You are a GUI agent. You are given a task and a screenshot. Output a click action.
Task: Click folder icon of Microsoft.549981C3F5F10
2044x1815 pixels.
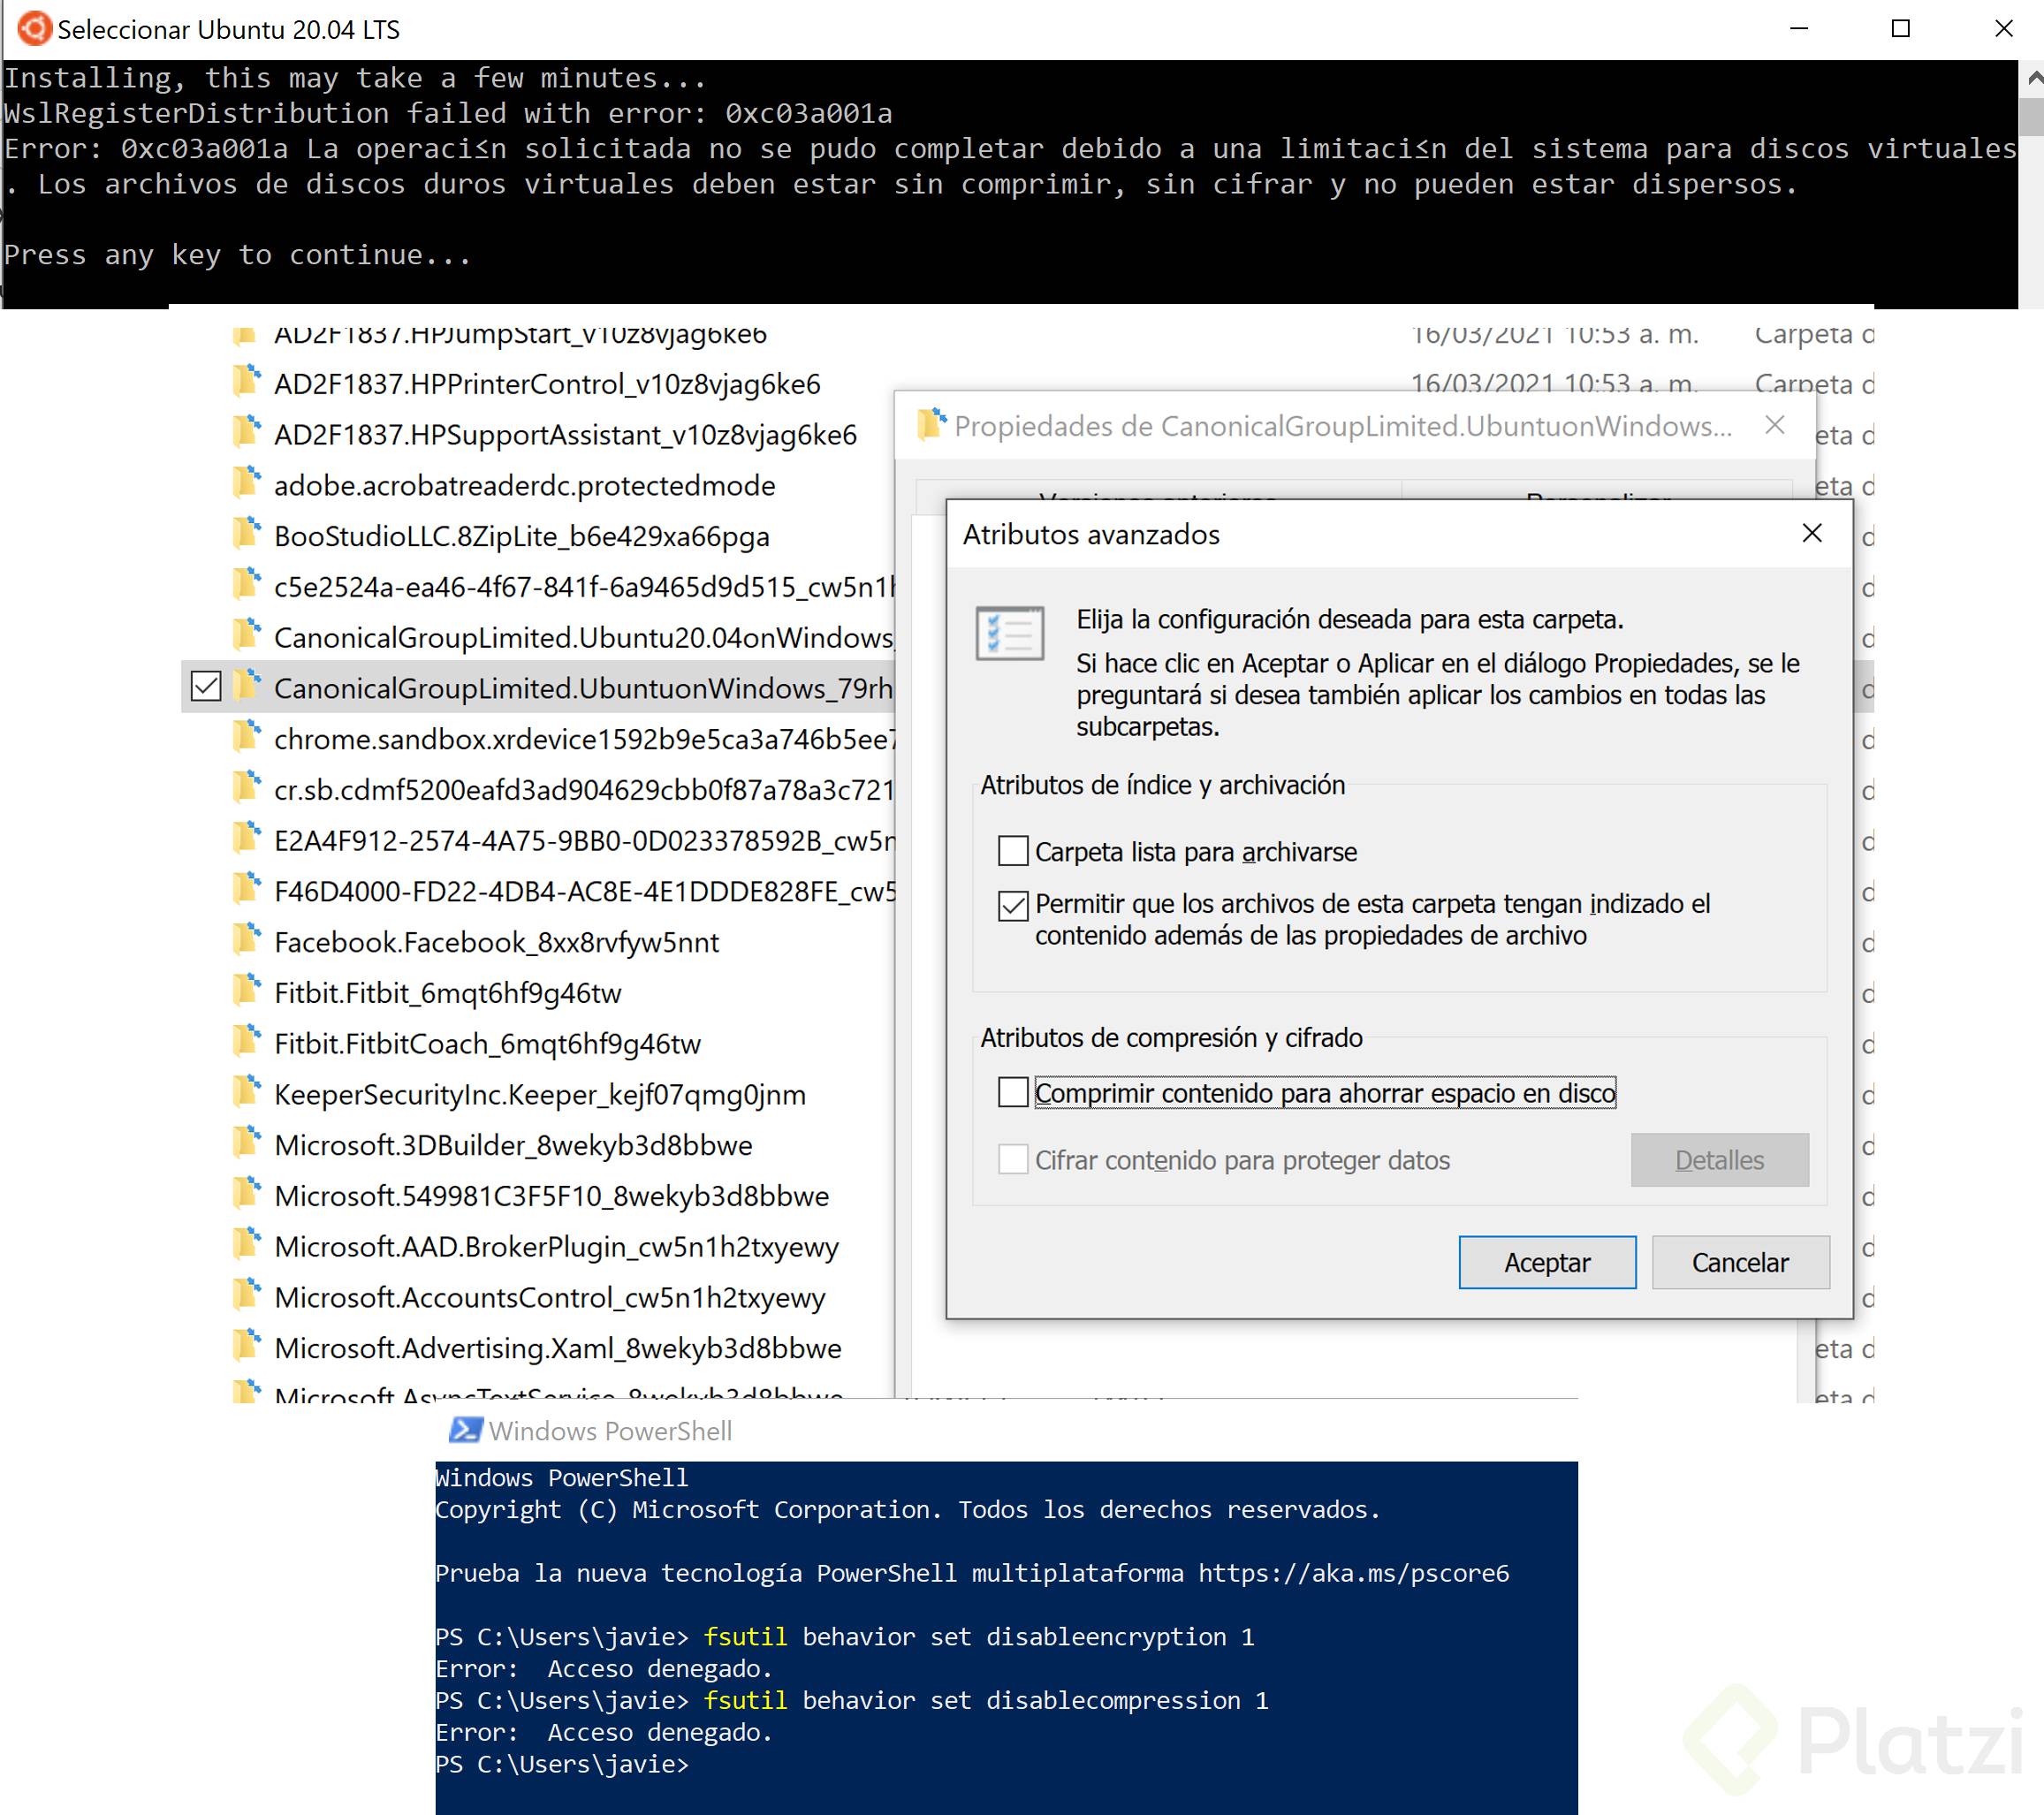[x=246, y=1194]
